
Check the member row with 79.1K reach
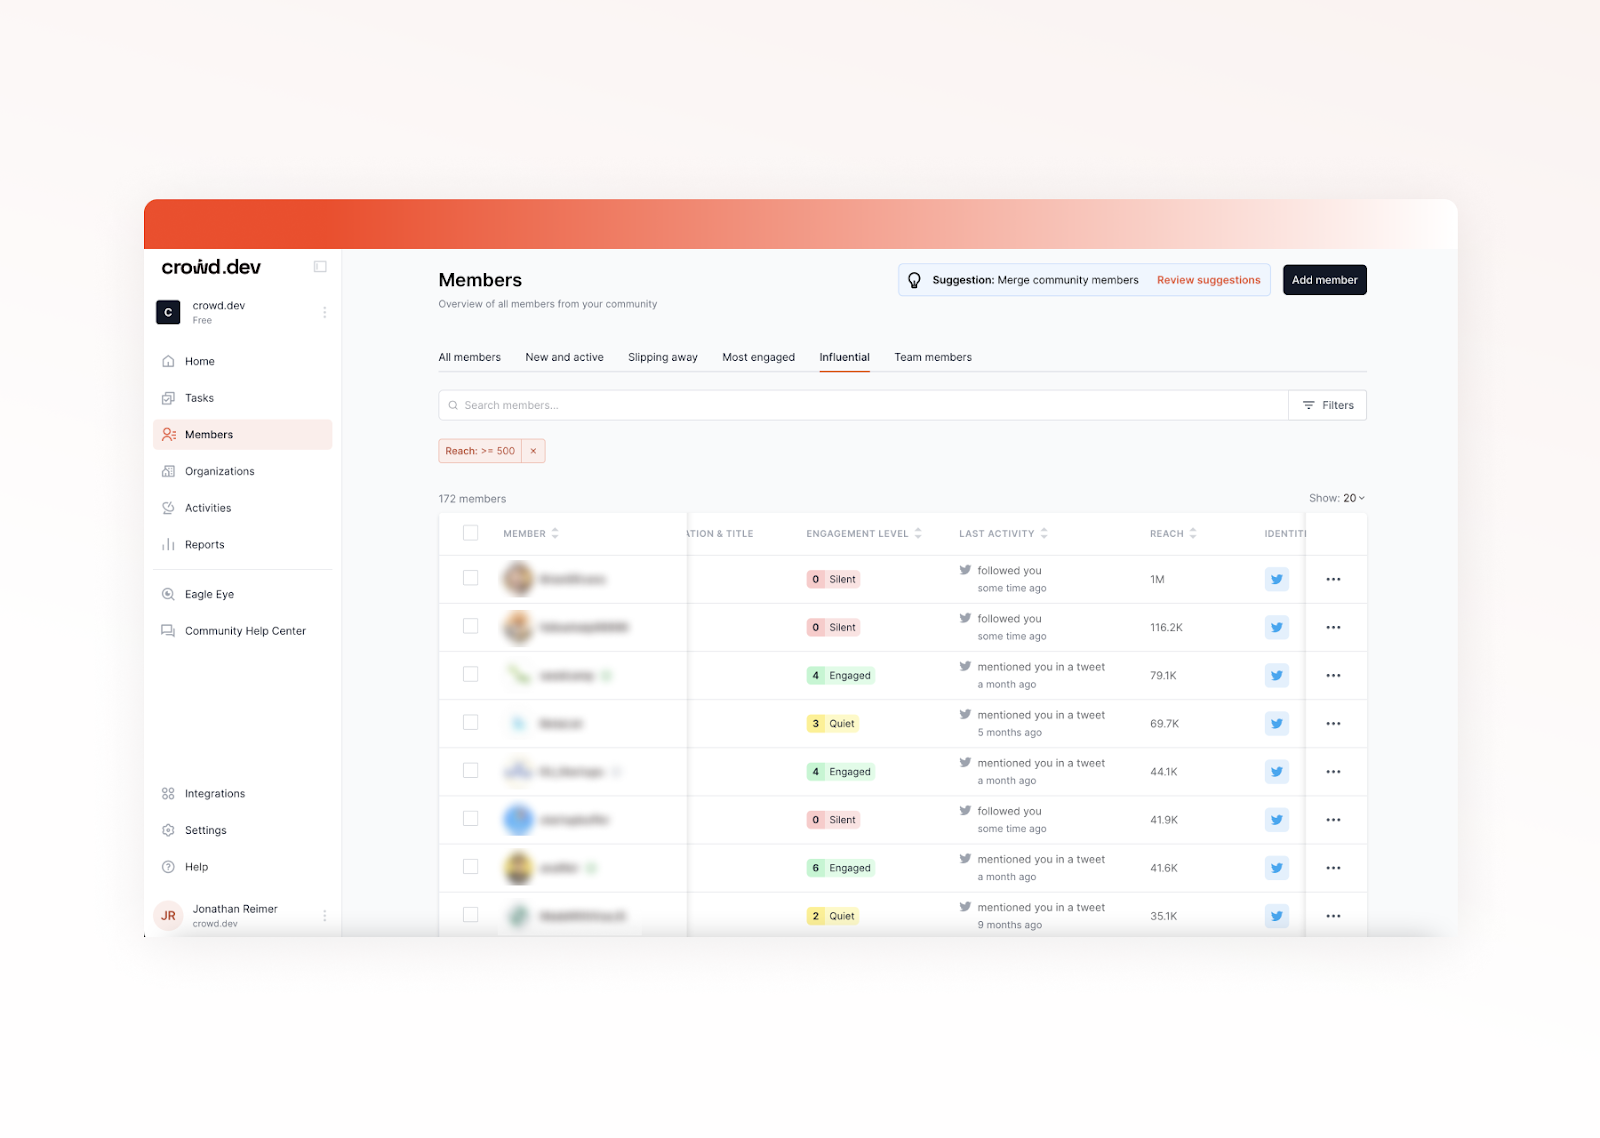(x=470, y=674)
